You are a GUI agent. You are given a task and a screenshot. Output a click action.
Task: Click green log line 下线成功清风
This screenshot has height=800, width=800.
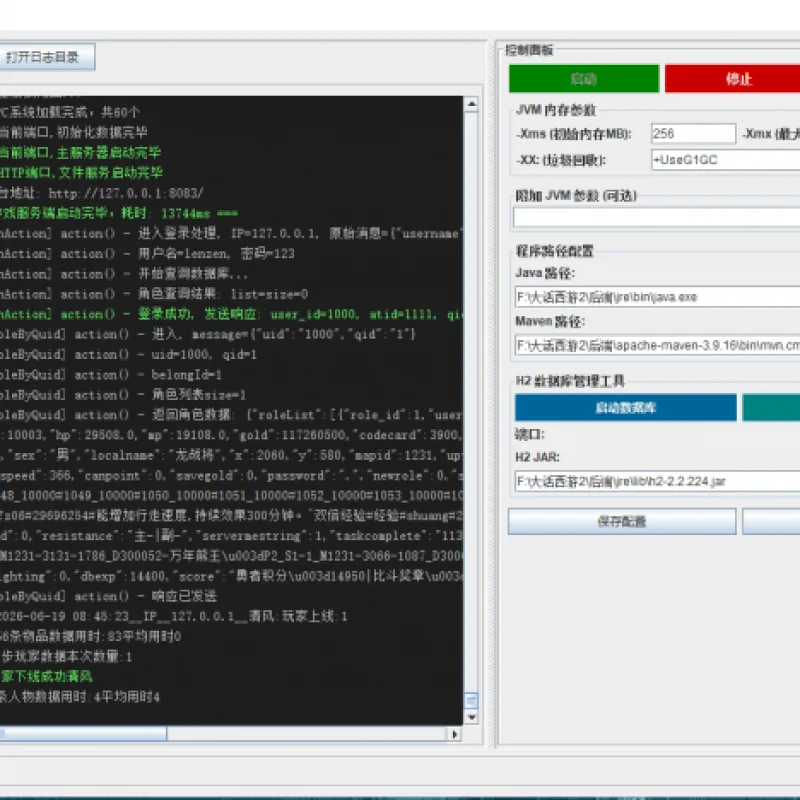point(46,677)
